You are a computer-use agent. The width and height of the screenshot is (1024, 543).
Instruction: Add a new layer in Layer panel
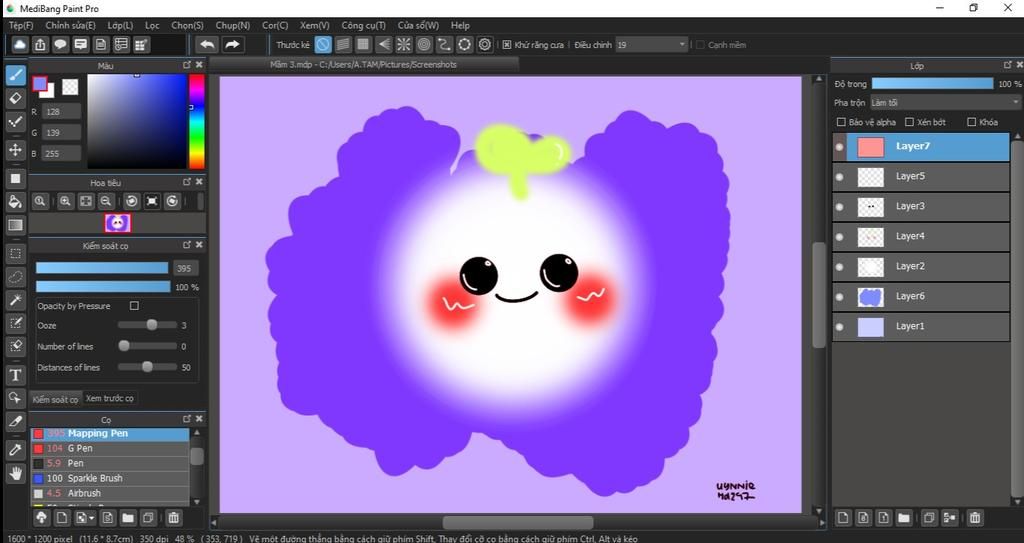[843, 518]
